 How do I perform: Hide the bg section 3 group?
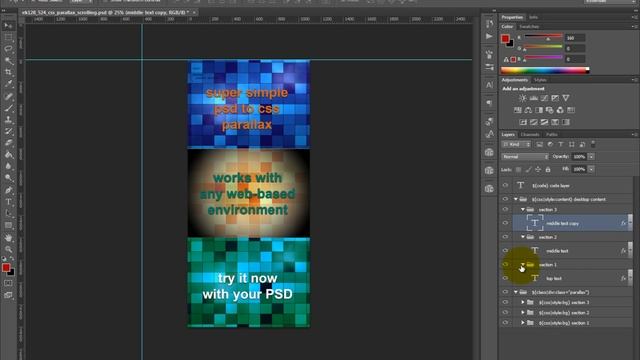pyautogui.click(x=505, y=302)
